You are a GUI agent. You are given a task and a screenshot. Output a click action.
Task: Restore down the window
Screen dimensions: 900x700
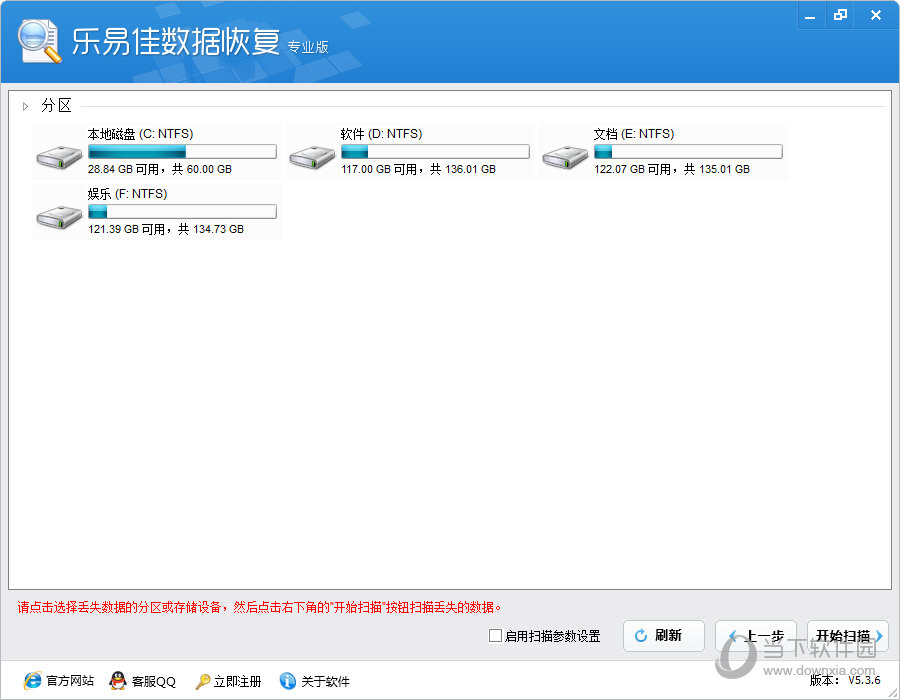click(840, 15)
